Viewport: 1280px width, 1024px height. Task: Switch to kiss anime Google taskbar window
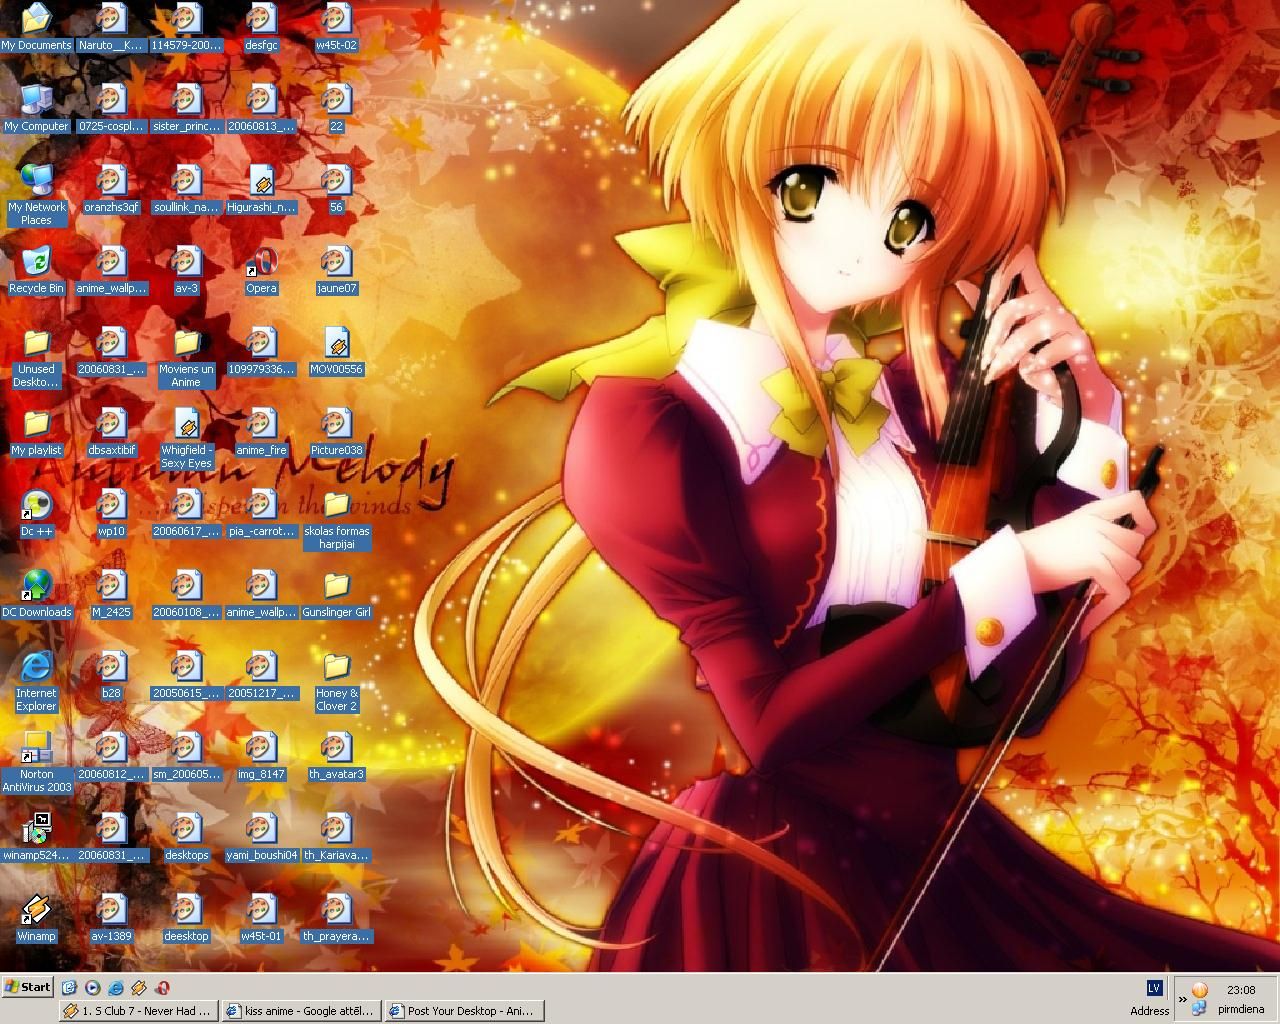(302, 1011)
